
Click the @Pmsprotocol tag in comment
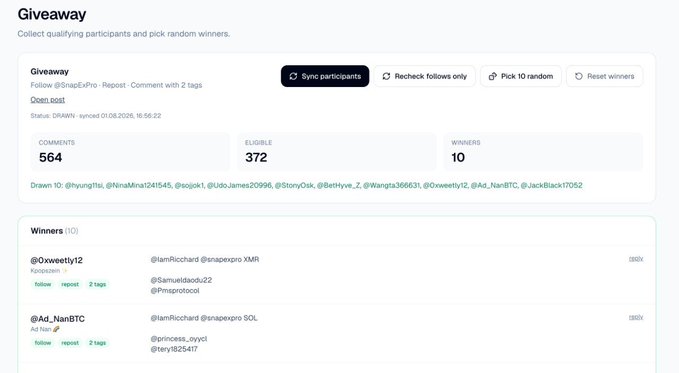coord(175,291)
